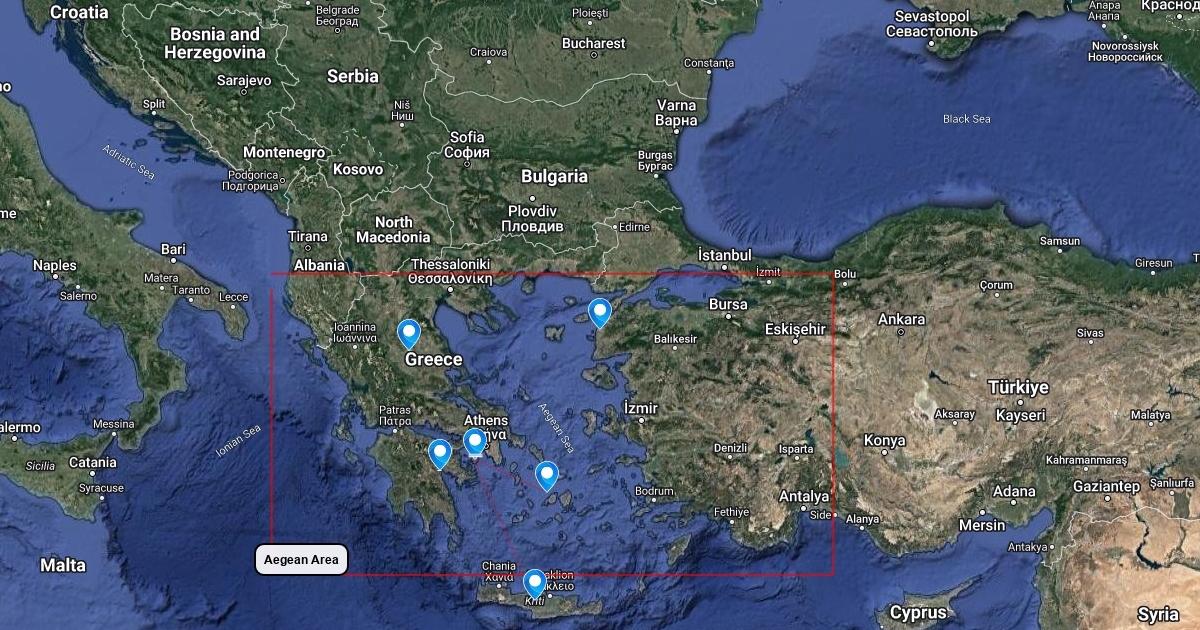
Task: Click the pin in the Cyclades islands
Action: (546, 475)
